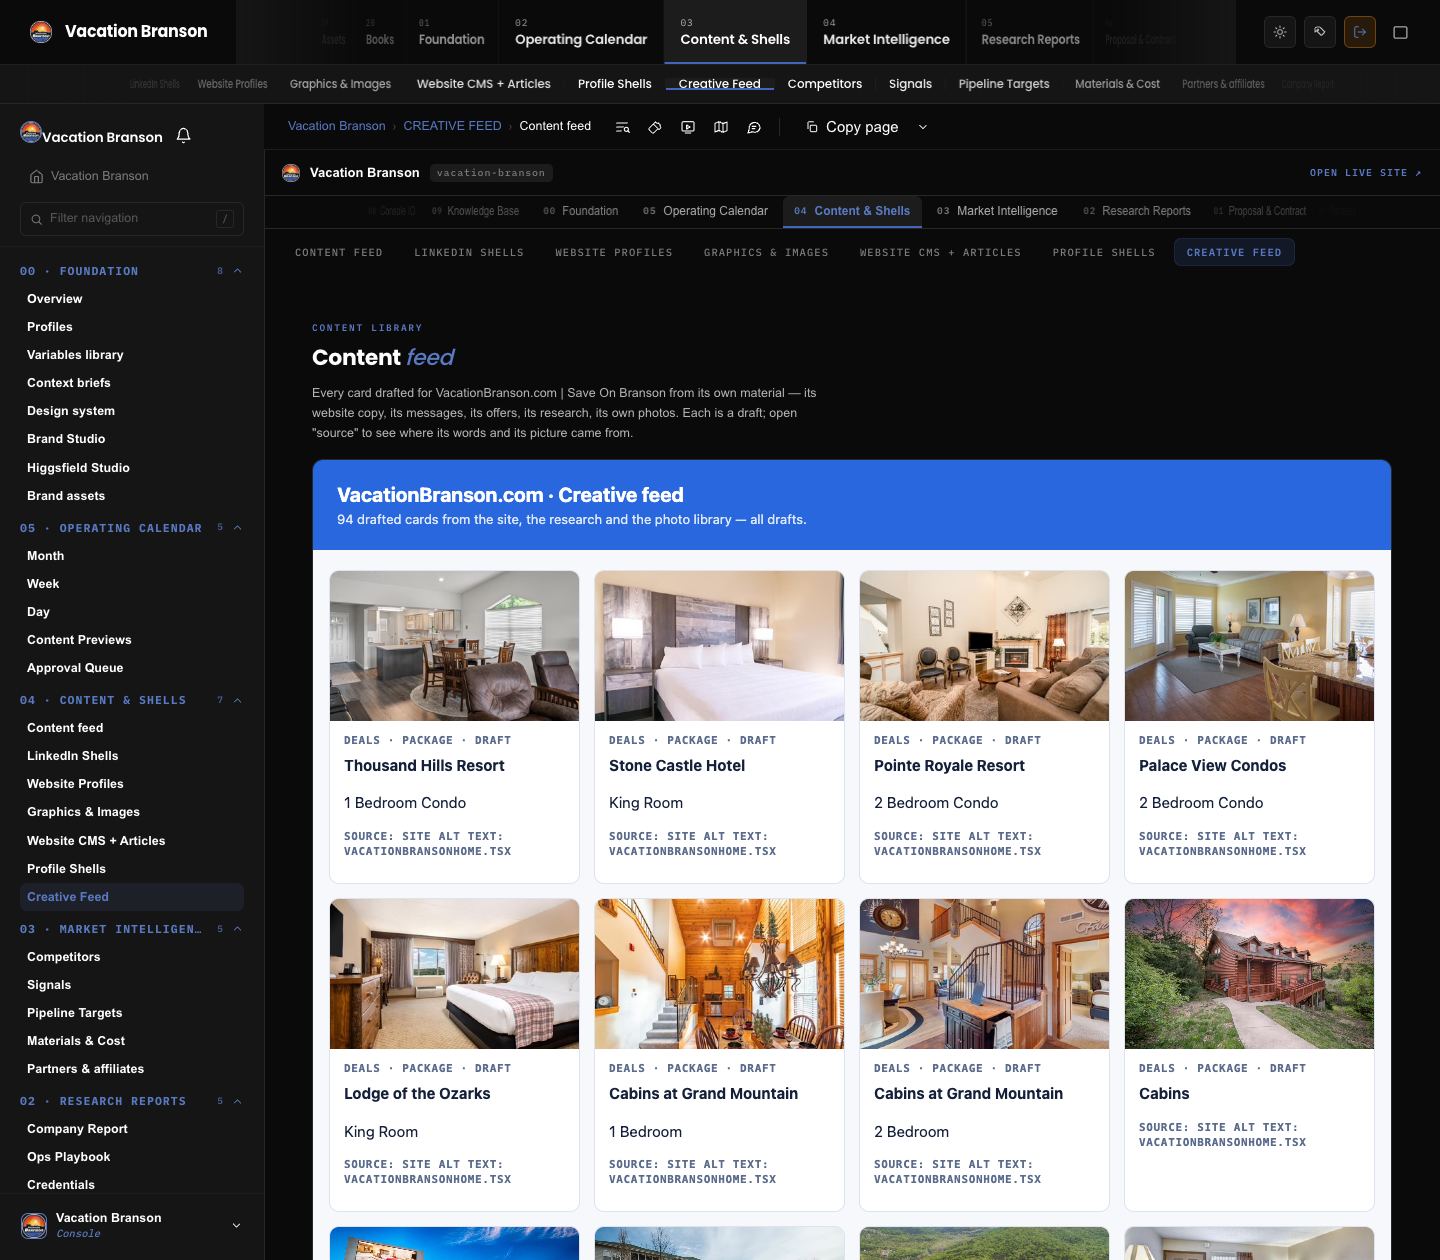Open the Research Reports tab in inner navigation
1440x1260 pixels.
1137,211
